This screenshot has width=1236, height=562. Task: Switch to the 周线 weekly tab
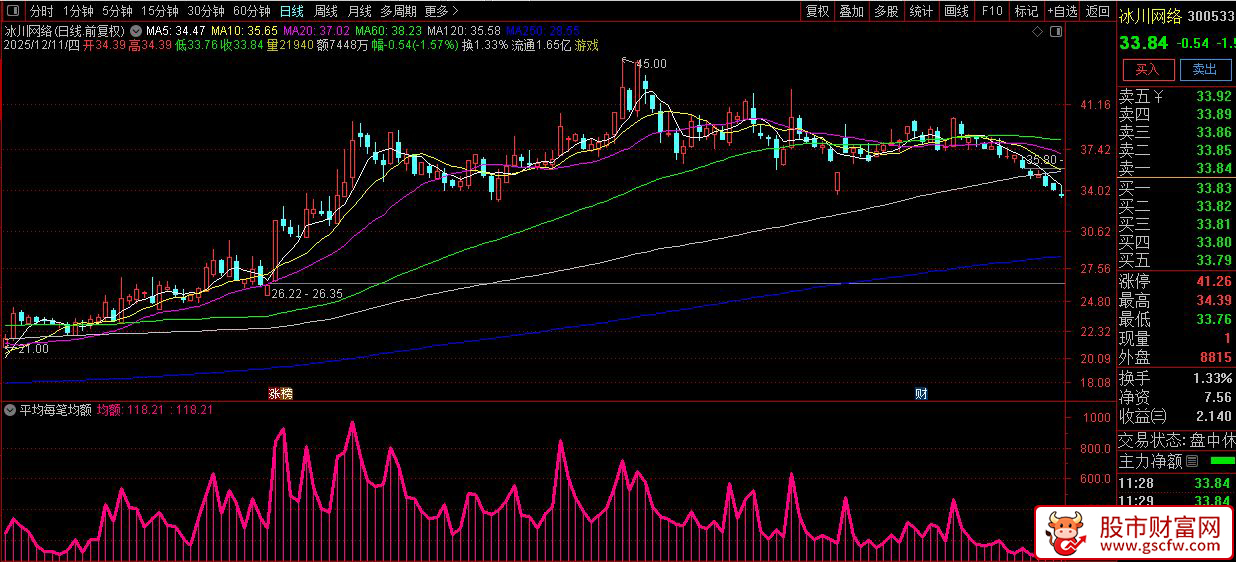pyautogui.click(x=326, y=12)
